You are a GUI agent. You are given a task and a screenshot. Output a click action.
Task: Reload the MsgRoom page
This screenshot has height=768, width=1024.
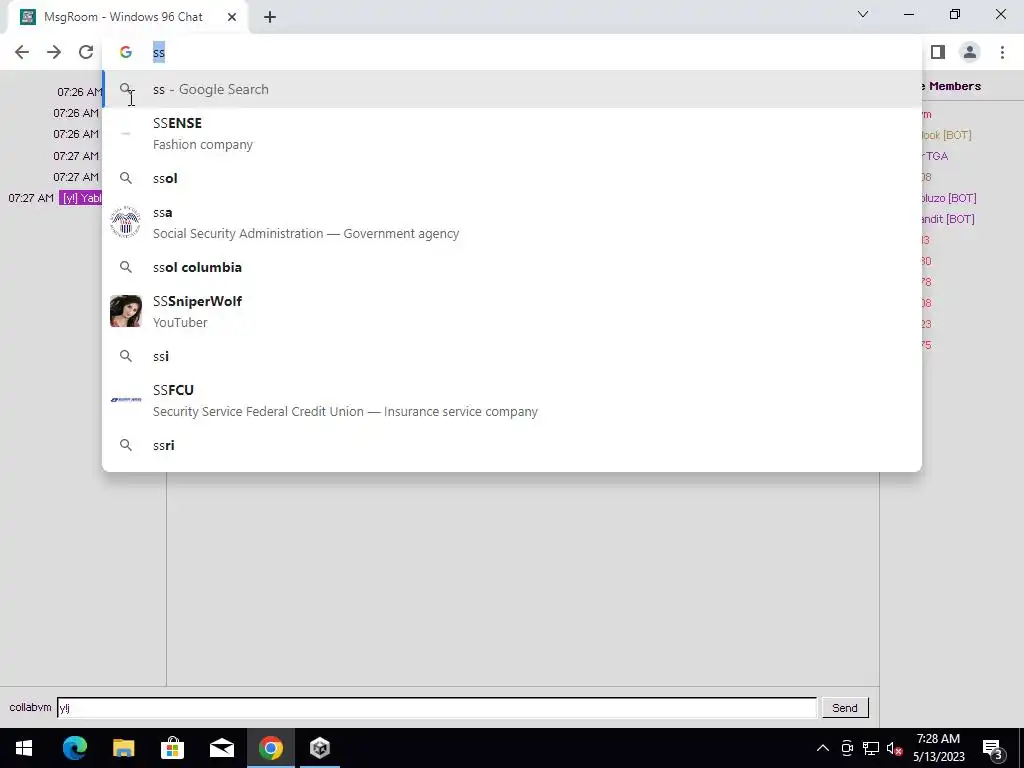click(86, 52)
